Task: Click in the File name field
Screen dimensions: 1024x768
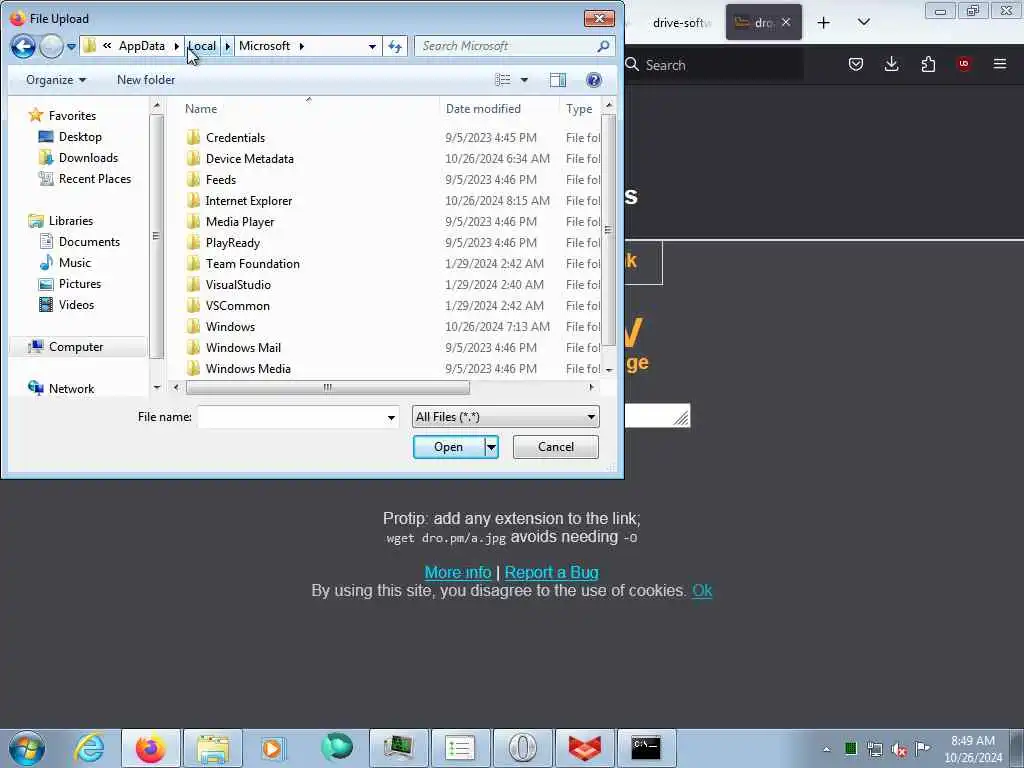Action: coord(291,417)
